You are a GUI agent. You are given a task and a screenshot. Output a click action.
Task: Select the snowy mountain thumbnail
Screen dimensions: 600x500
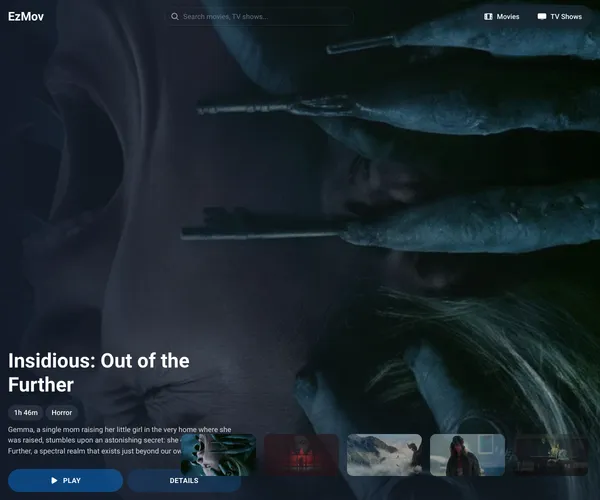click(385, 455)
